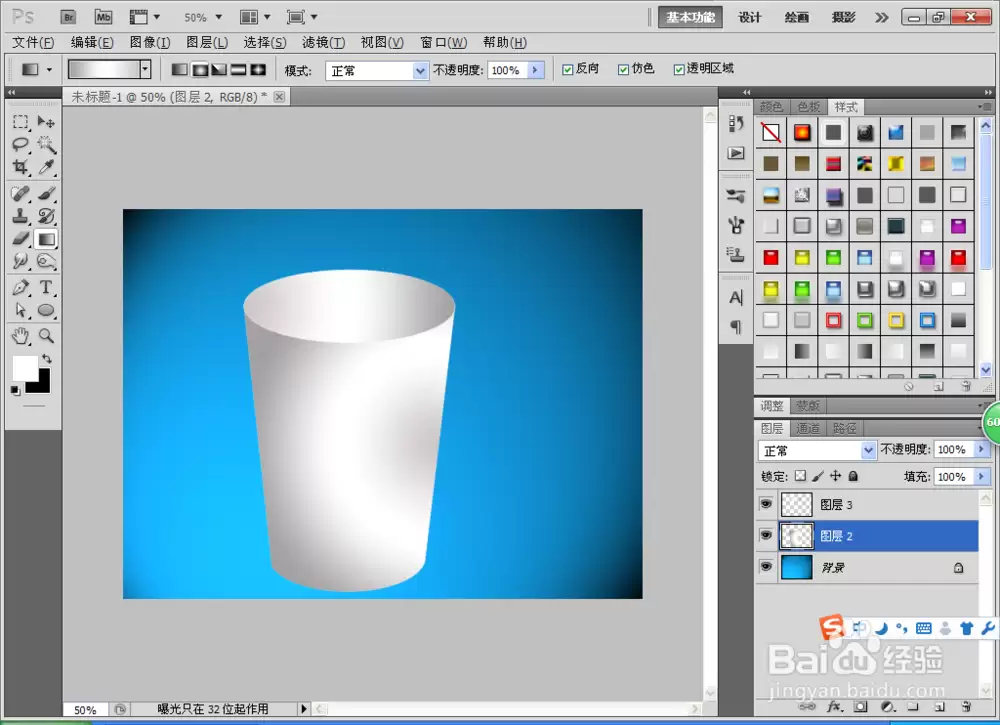This screenshot has height=725, width=1000.
Task: Click the black background color swatch
Action: pos(42,386)
